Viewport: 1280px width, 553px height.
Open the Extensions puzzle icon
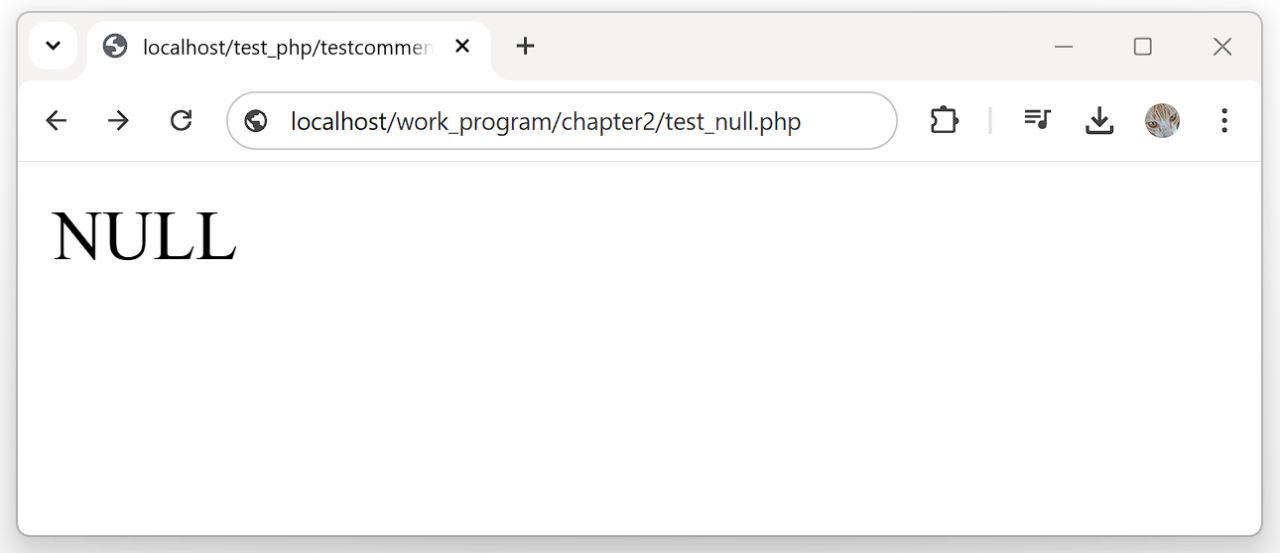(944, 121)
